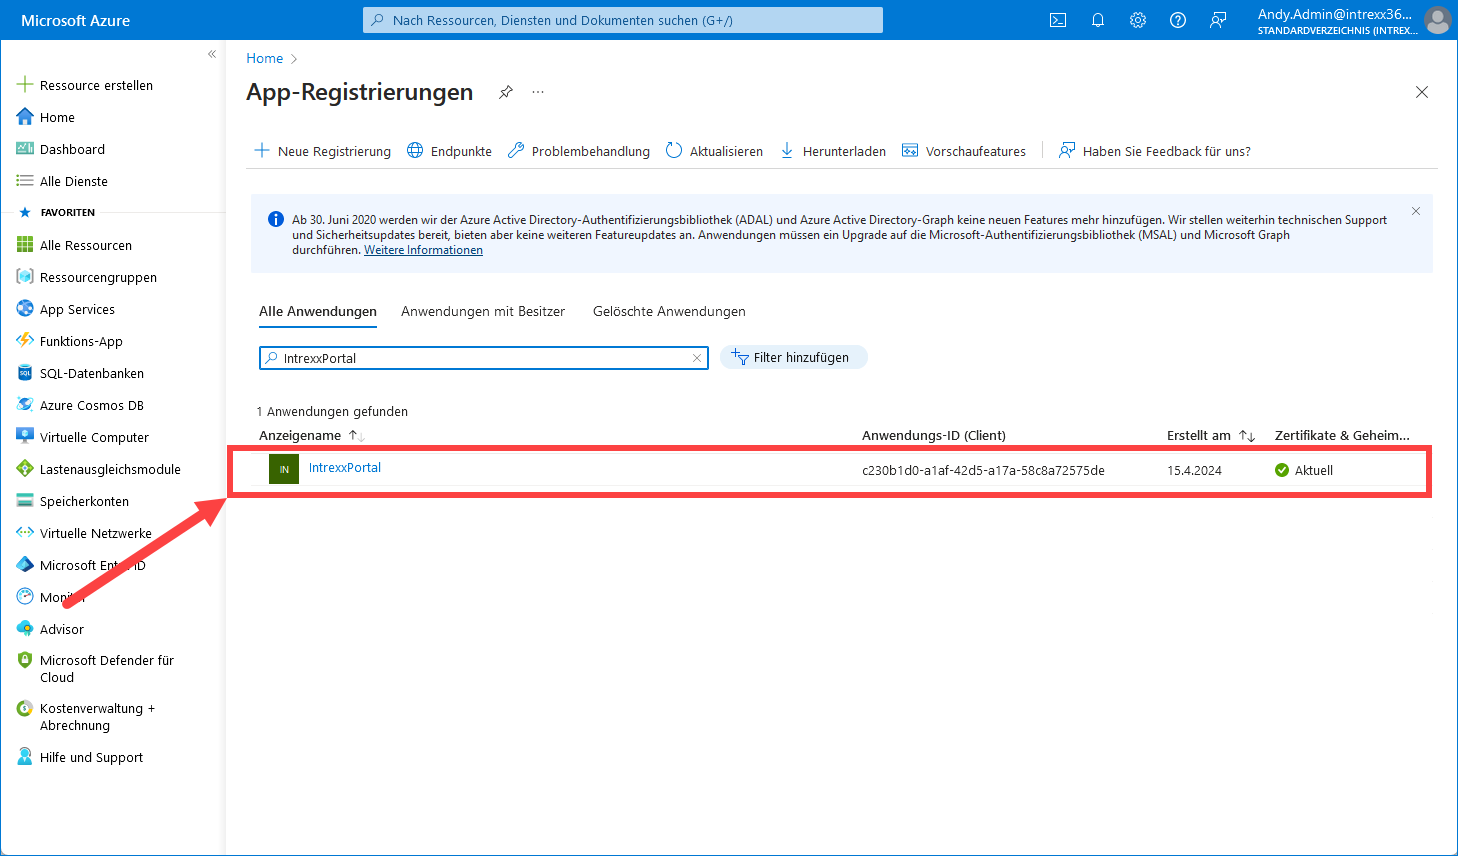Open account avatar for Andy.Admin
This screenshot has width=1458, height=856.
1437,20
